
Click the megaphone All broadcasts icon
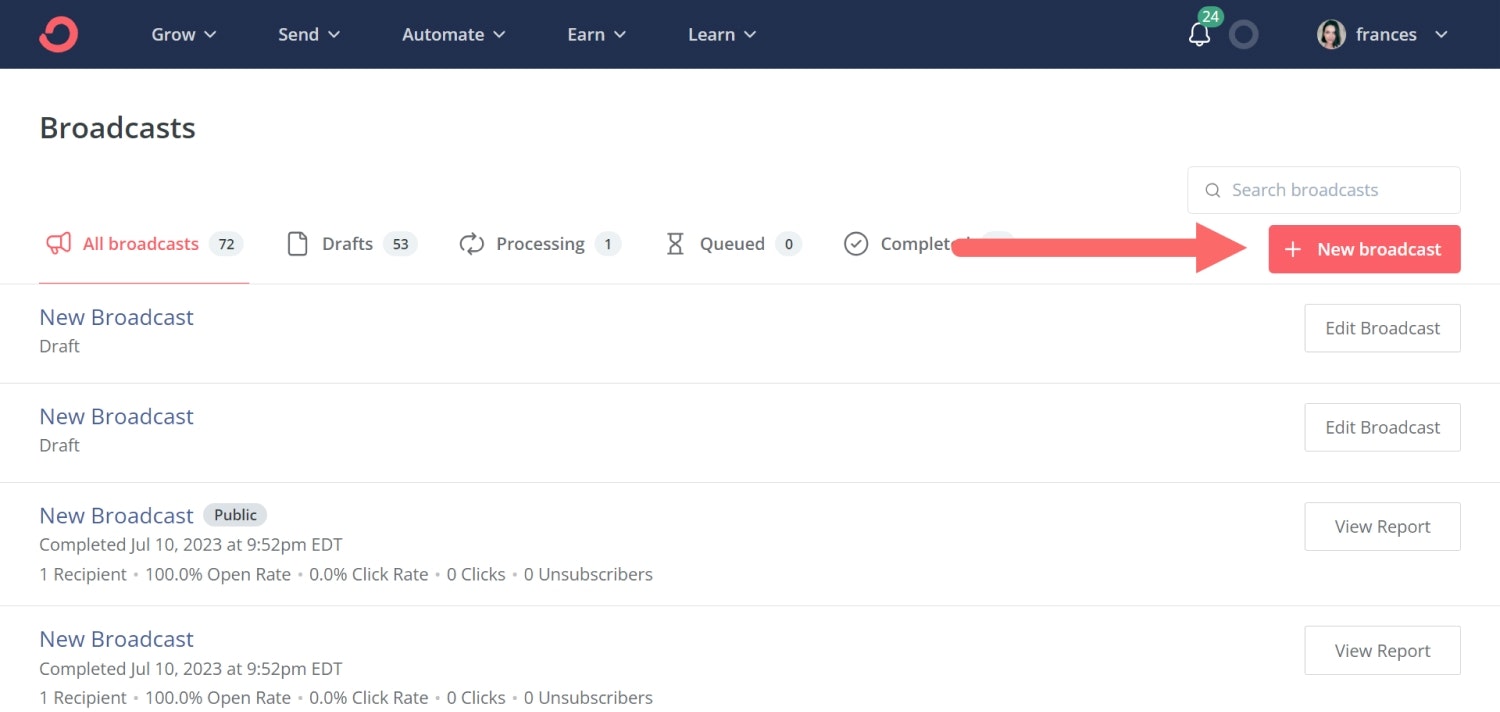pos(59,244)
